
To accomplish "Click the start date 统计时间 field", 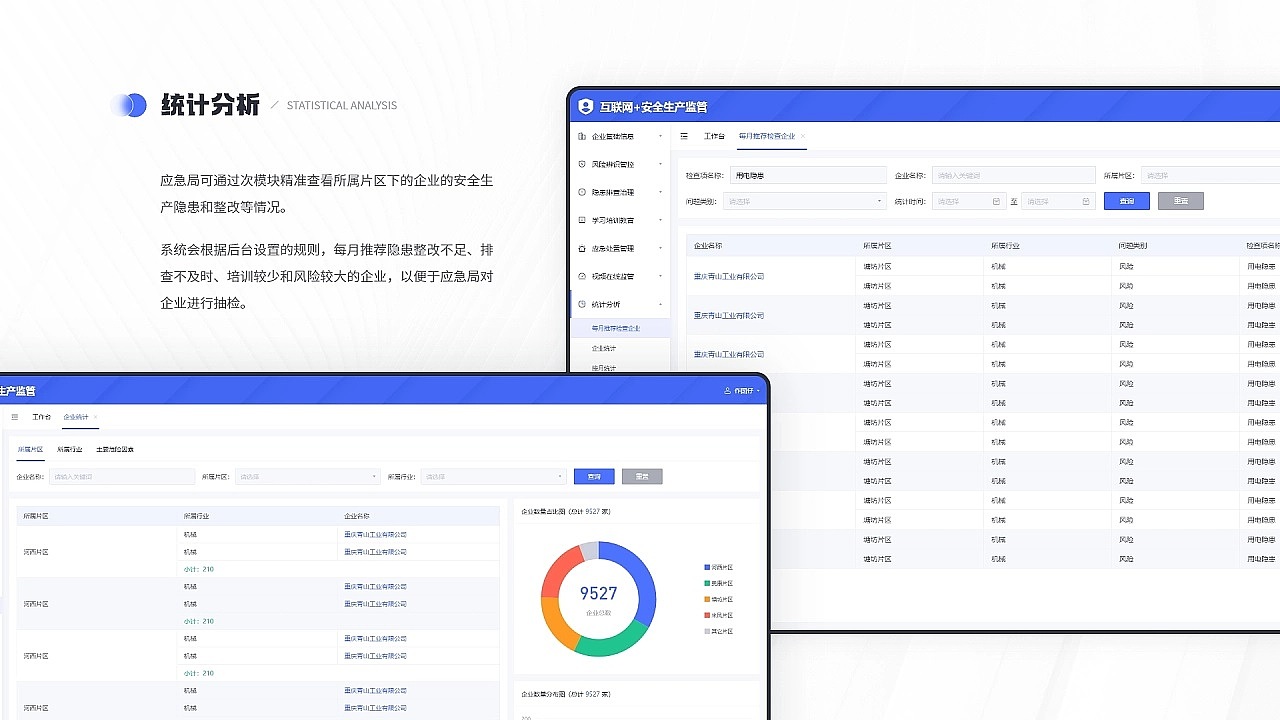I will pyautogui.click(x=969, y=202).
